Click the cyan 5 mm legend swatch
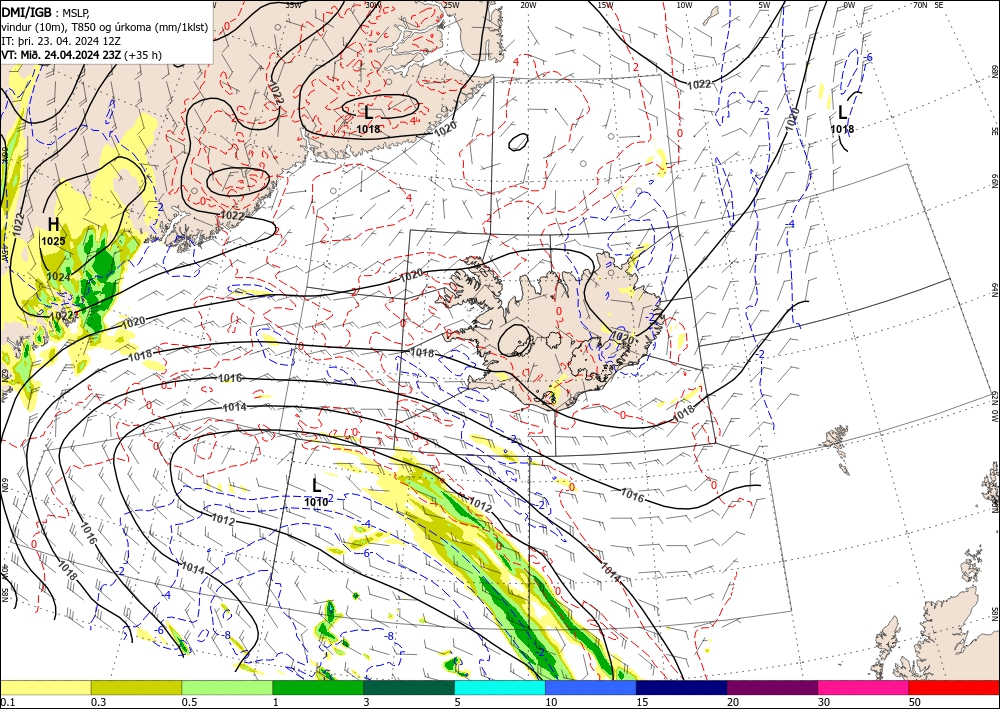This screenshot has width=1000, height=709. pyautogui.click(x=500, y=688)
